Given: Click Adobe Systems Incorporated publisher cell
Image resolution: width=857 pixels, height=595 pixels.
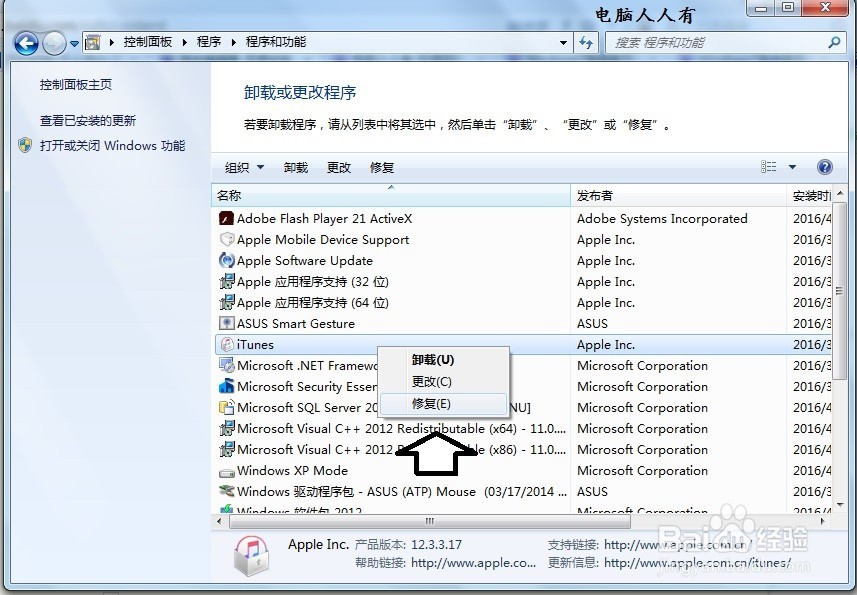Looking at the screenshot, I should 662,219.
